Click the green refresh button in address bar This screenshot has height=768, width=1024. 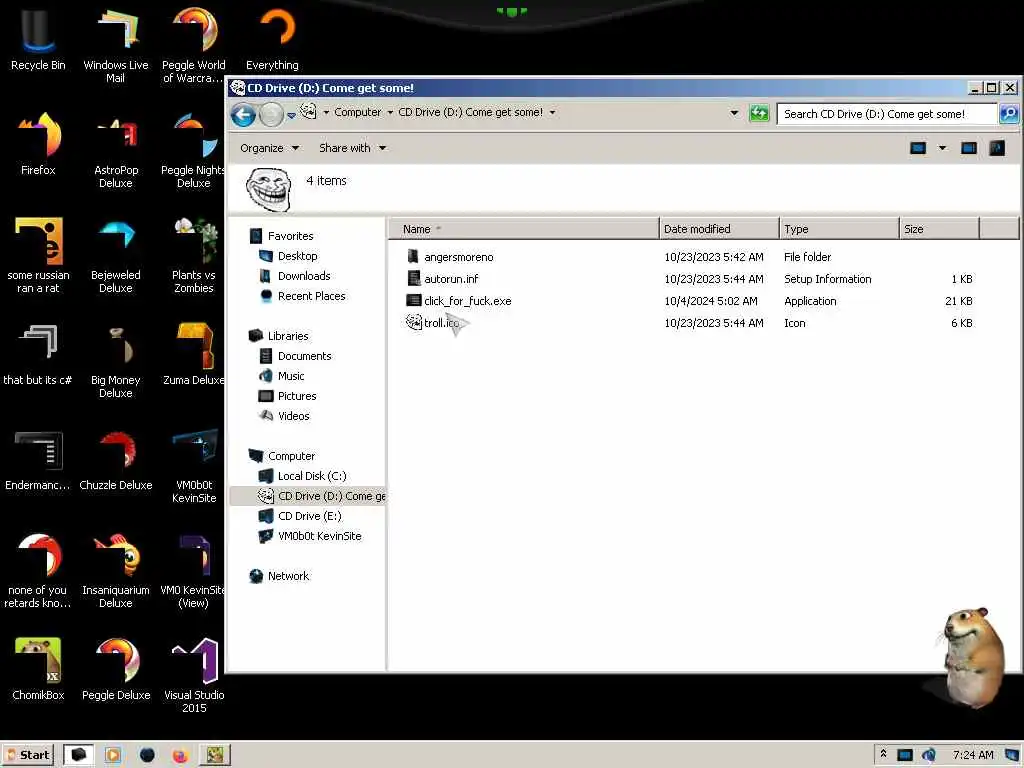coord(759,113)
